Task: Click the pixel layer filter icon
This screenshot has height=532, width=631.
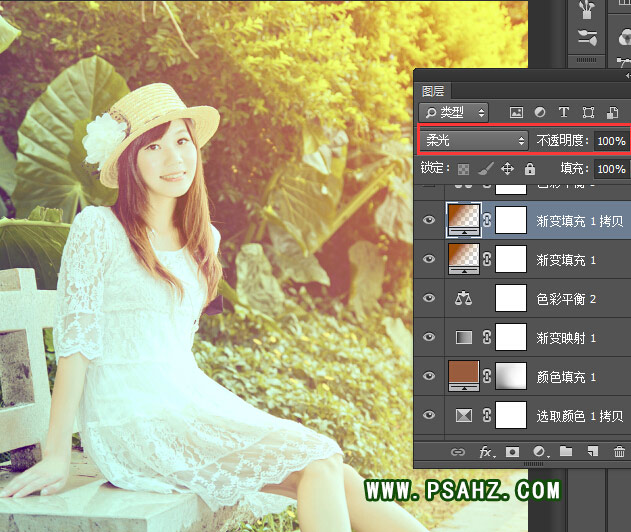Action: point(516,112)
